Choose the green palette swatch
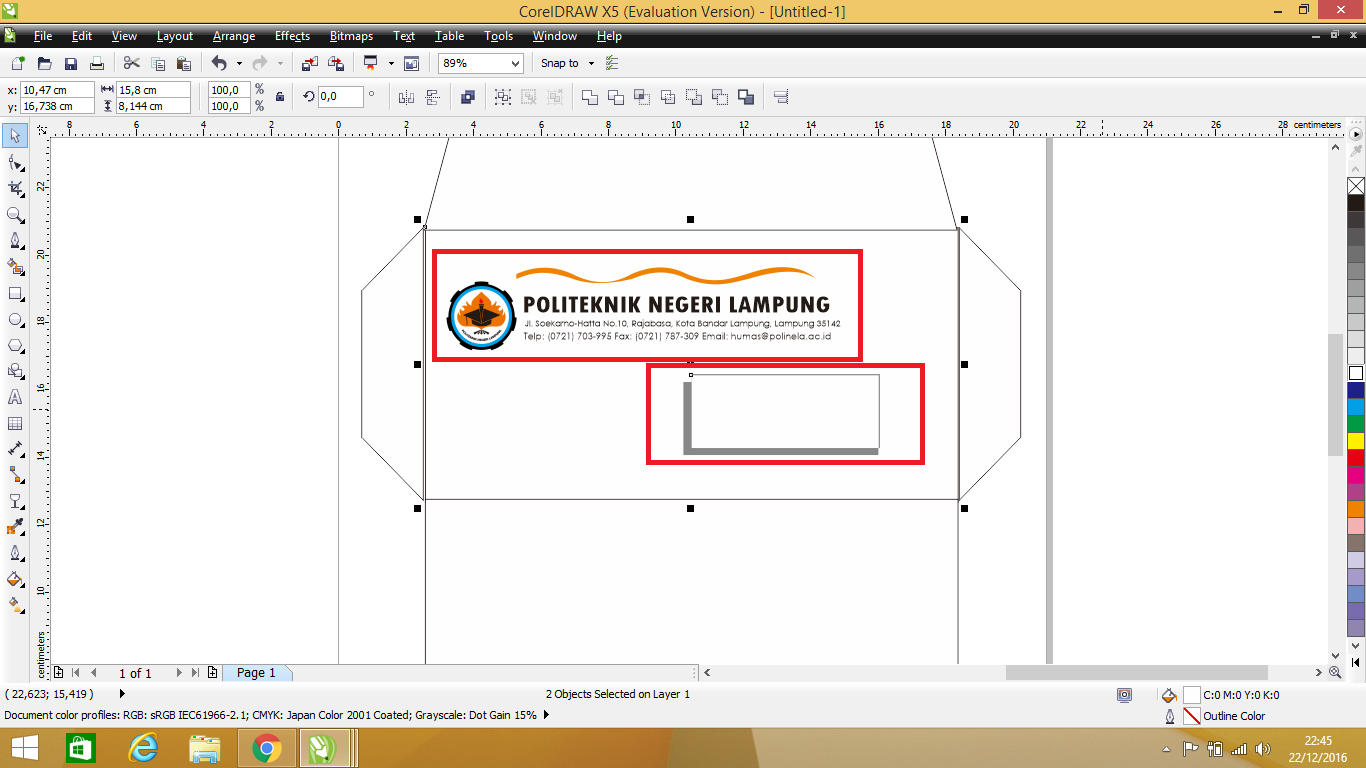This screenshot has width=1366, height=768. [1356, 423]
